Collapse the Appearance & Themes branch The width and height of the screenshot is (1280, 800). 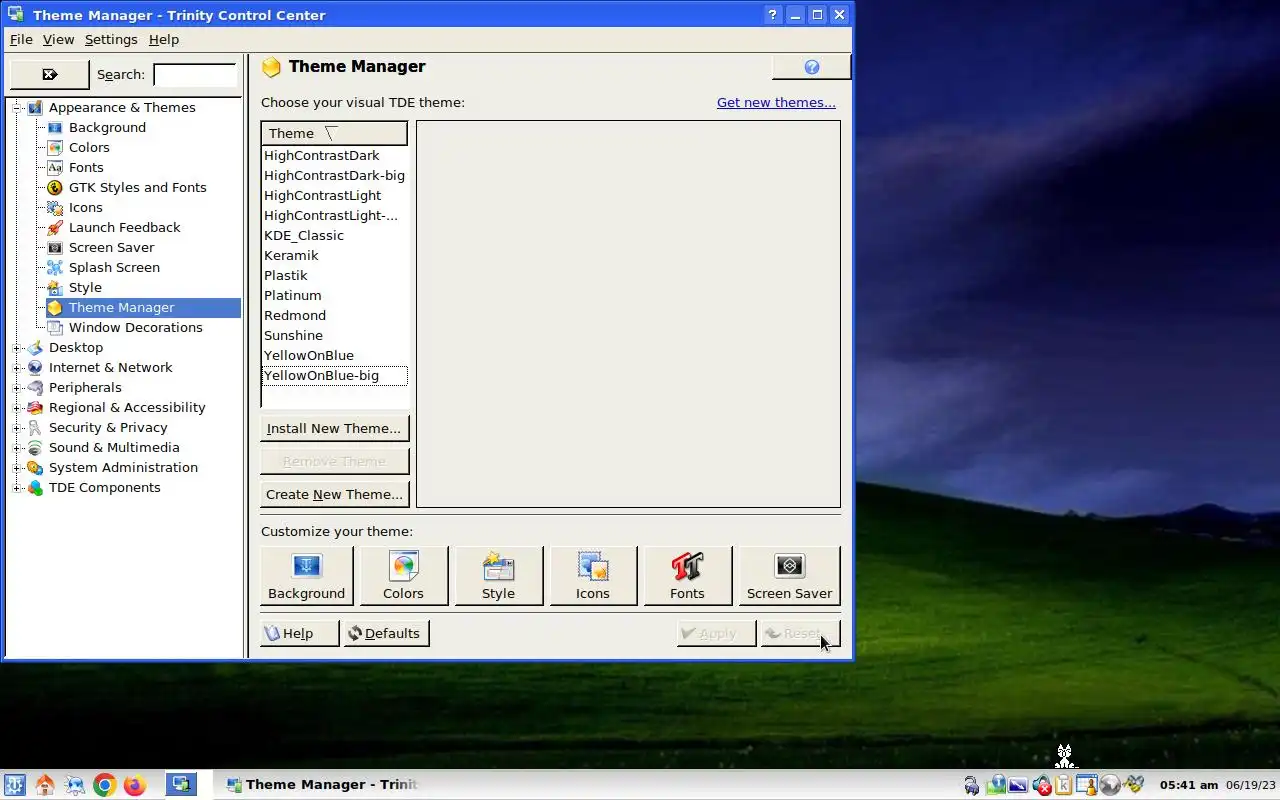point(17,107)
